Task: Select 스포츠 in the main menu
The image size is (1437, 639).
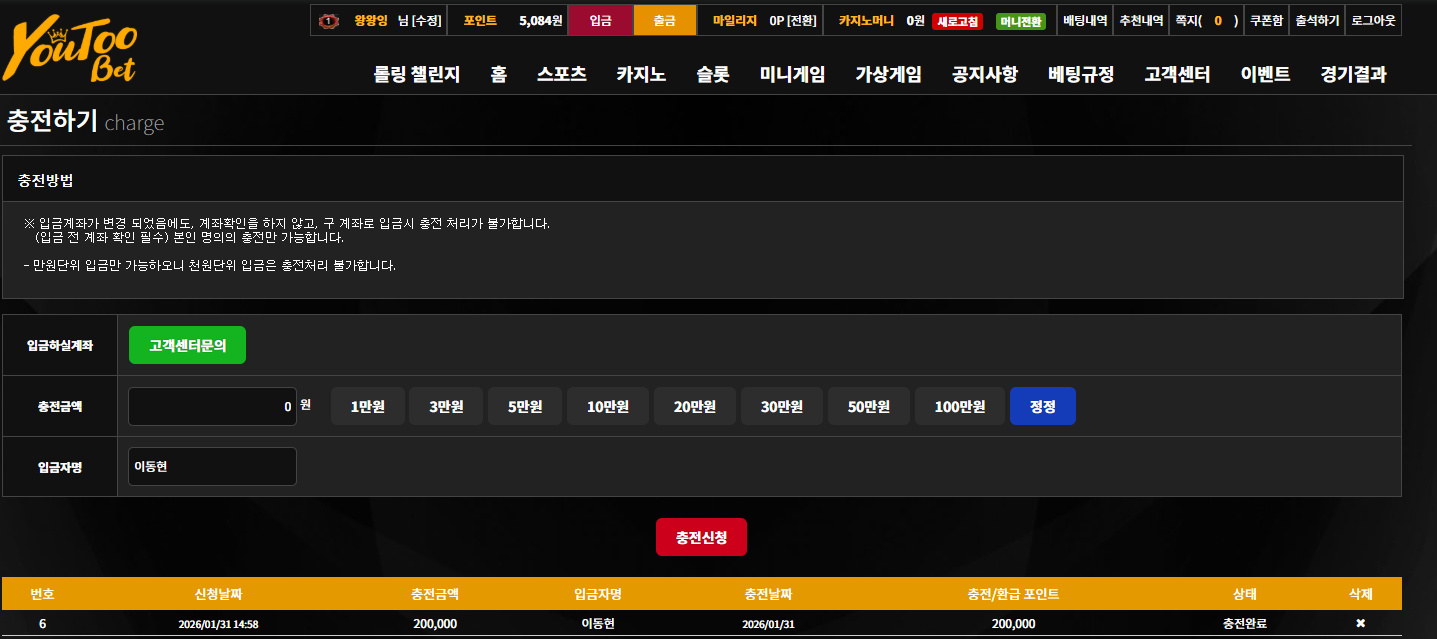Action: point(561,74)
